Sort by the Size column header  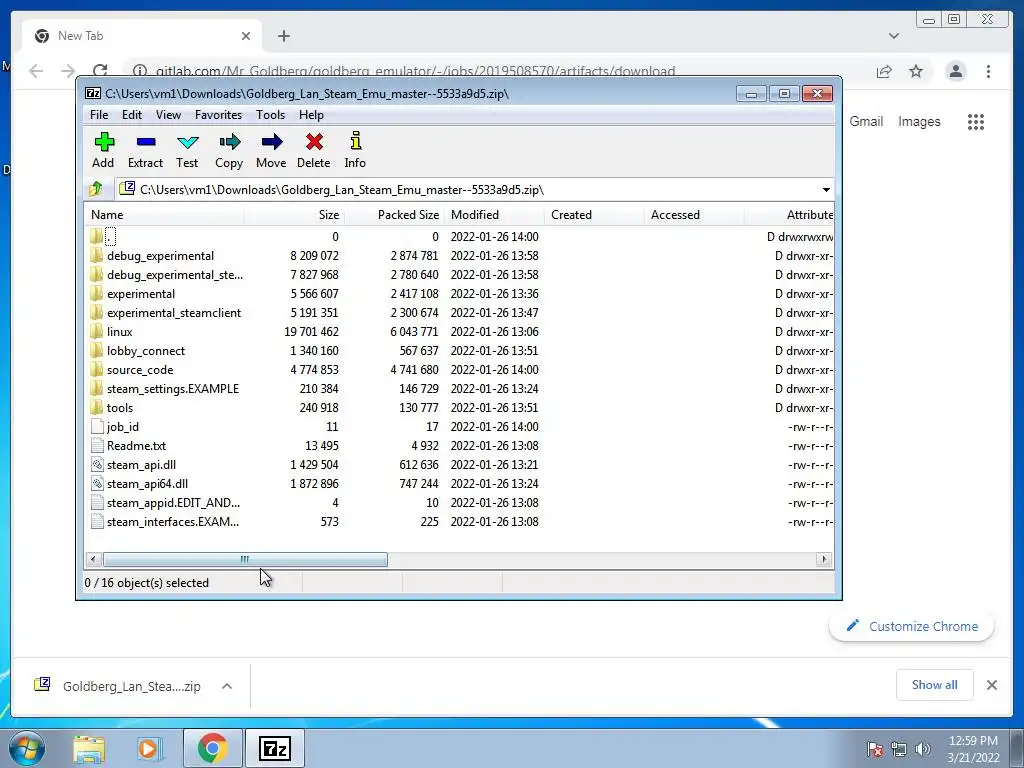point(295,215)
